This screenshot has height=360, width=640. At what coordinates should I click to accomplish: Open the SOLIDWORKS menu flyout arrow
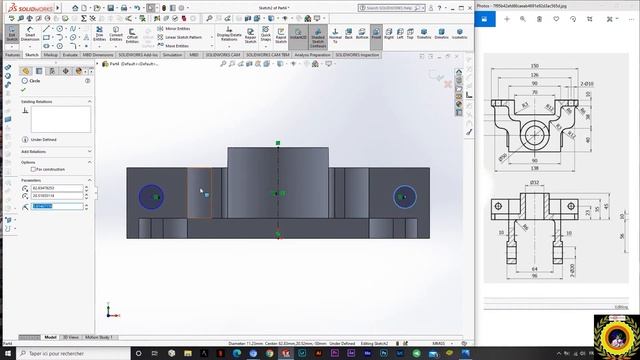click(58, 7)
